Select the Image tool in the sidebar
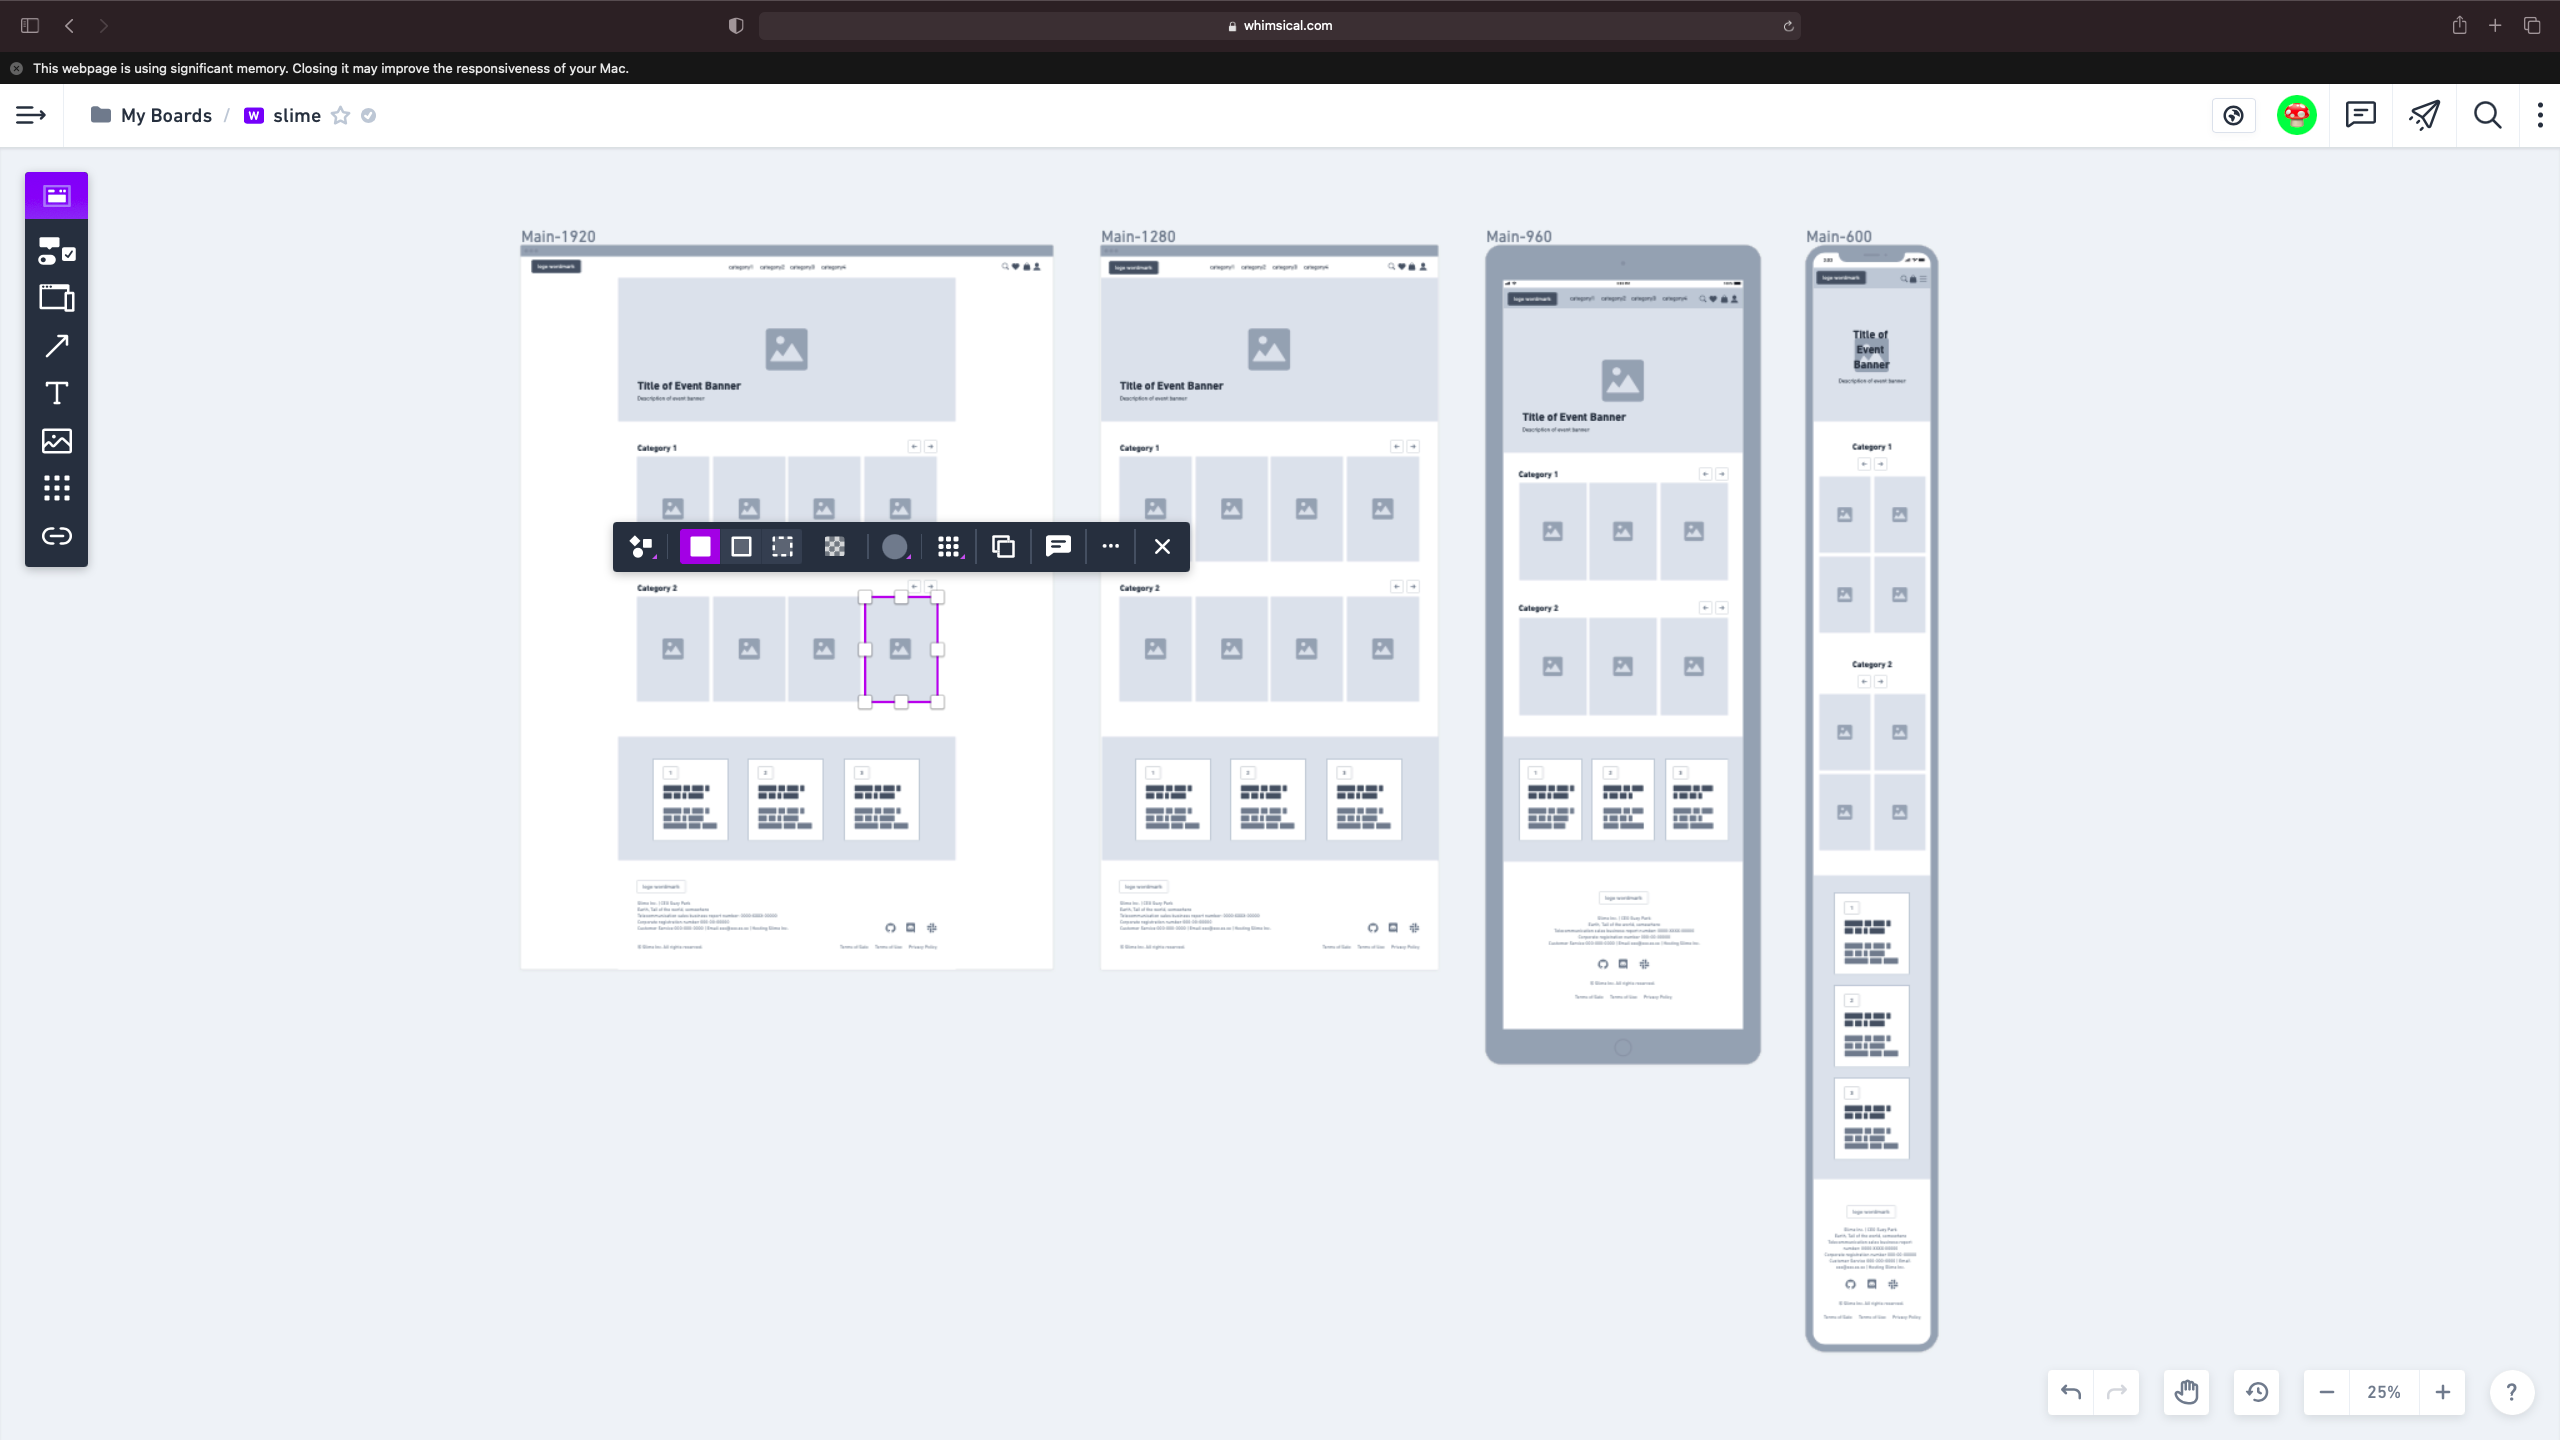The width and height of the screenshot is (2560, 1440). 56,441
